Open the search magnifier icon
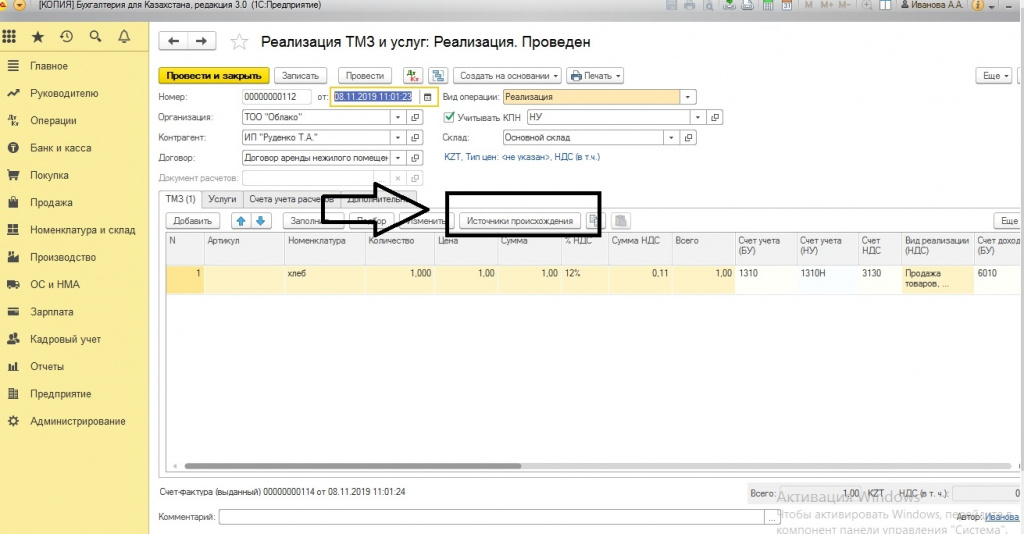This screenshot has height=534, width=1024. 95,37
